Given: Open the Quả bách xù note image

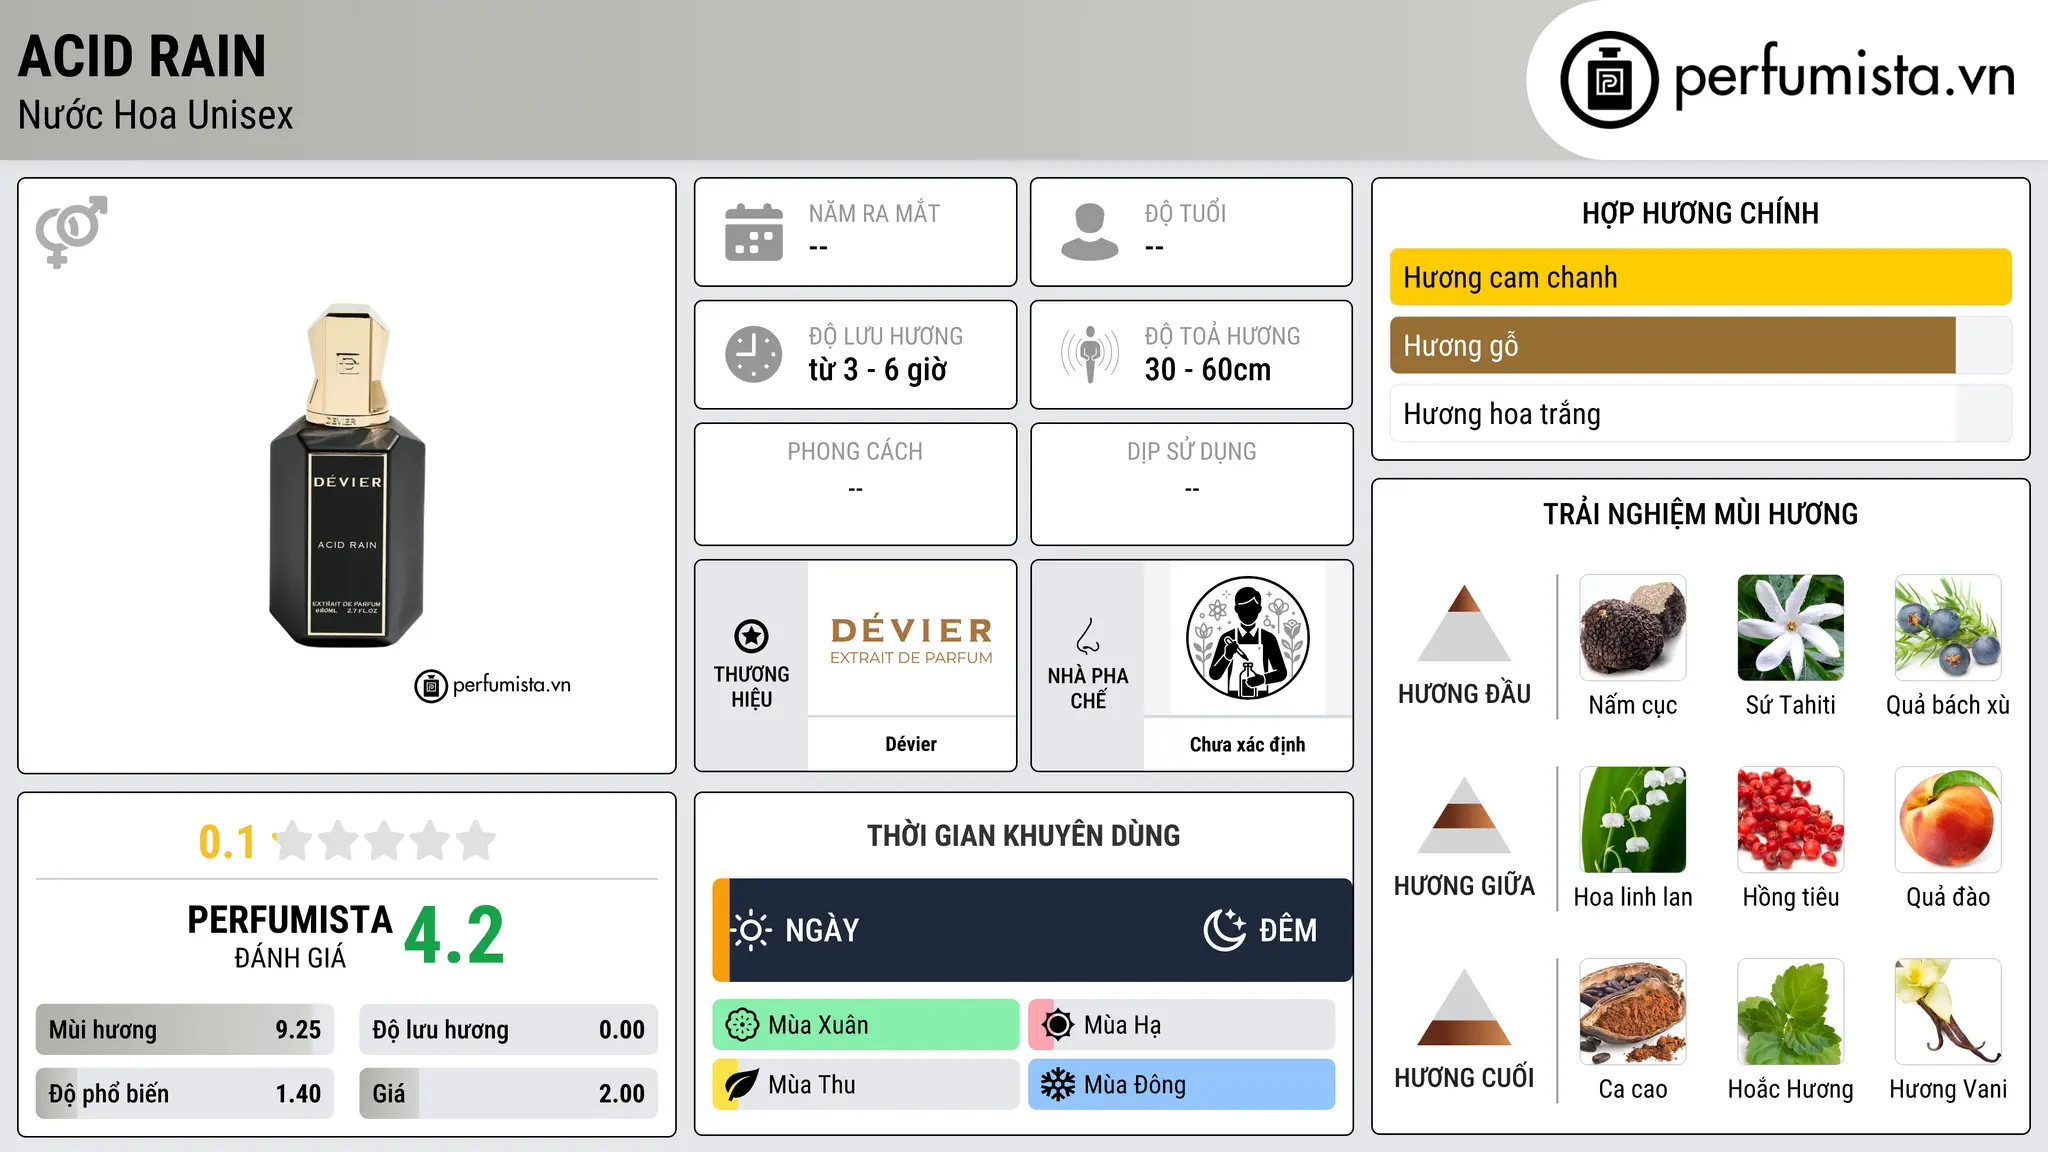Looking at the screenshot, I should (x=1948, y=628).
